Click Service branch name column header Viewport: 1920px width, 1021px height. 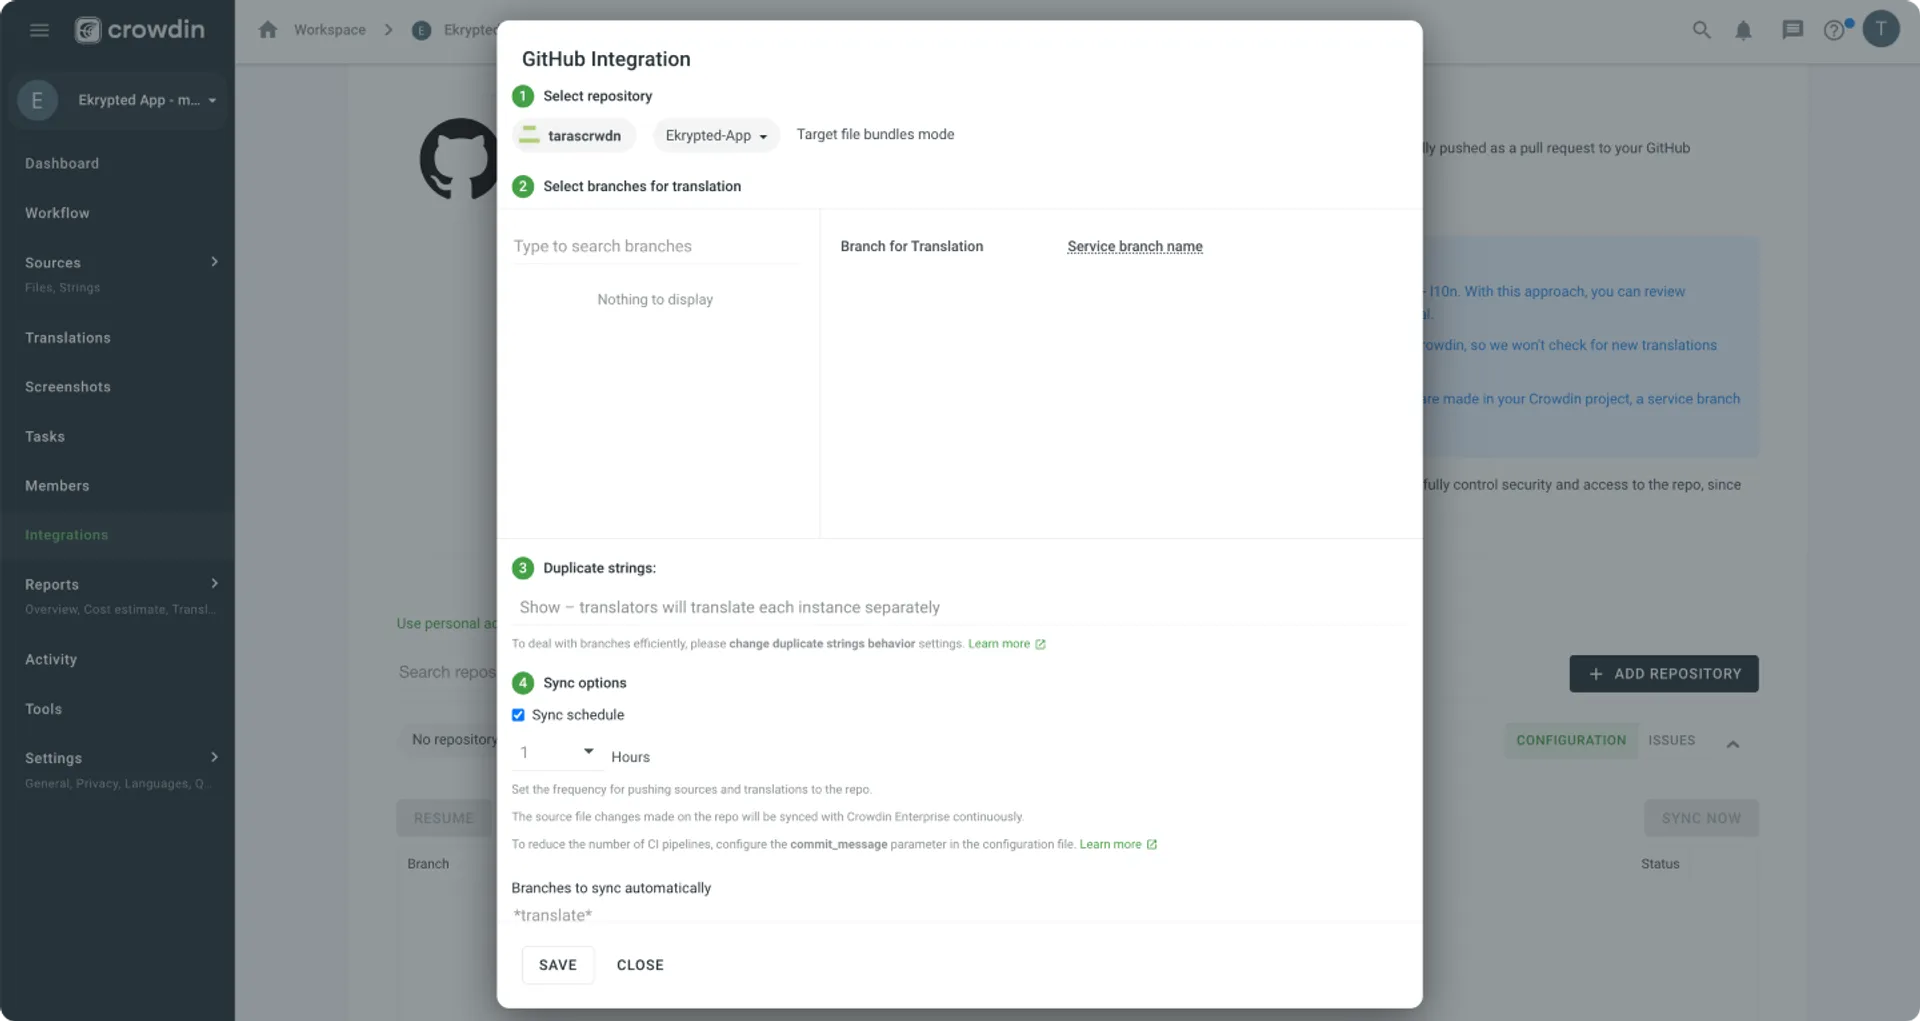tap(1135, 246)
